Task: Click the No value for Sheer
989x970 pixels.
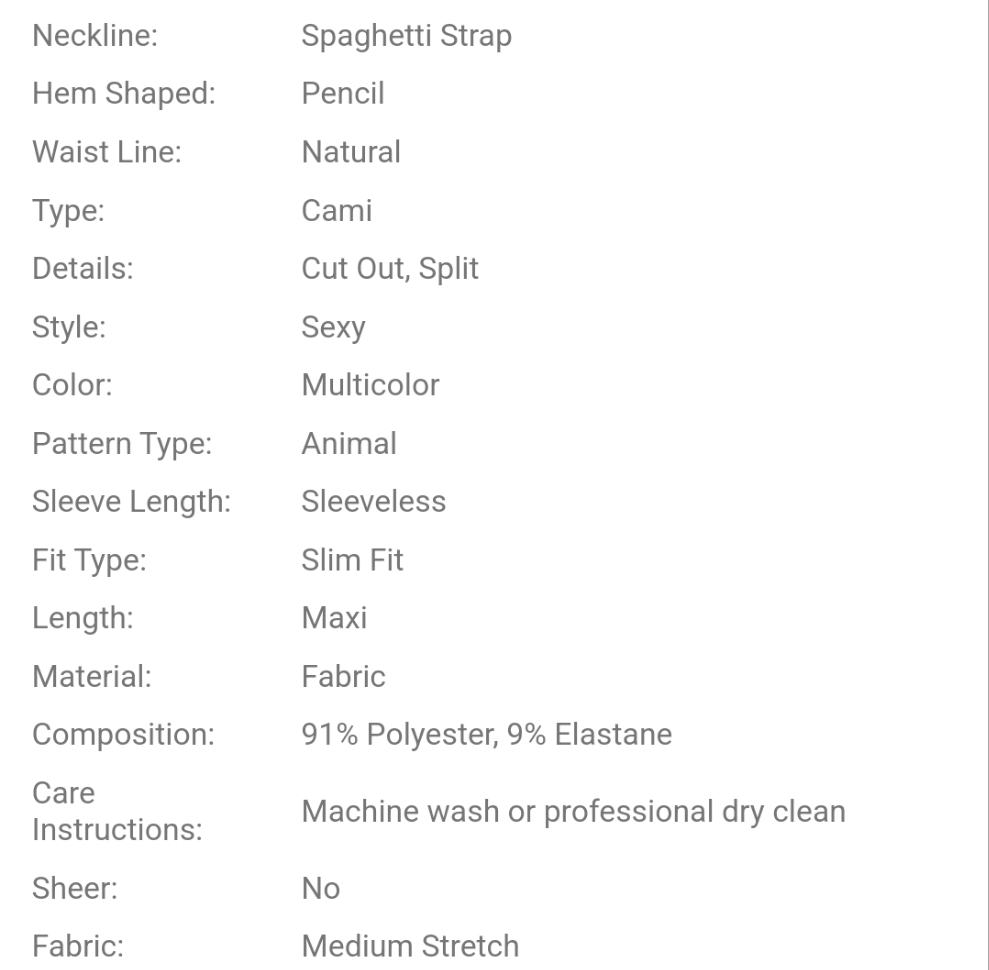Action: coord(320,888)
